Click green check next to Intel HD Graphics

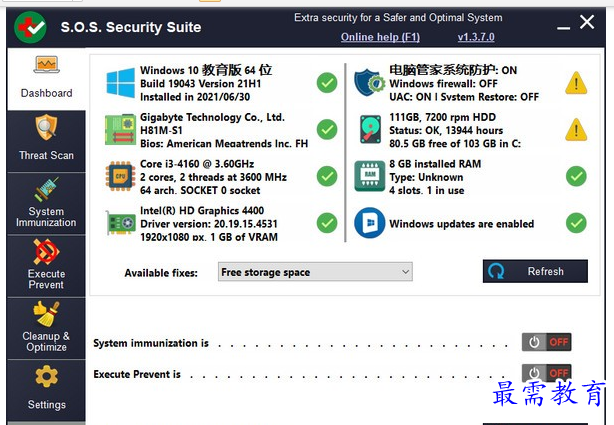[x=327, y=223]
